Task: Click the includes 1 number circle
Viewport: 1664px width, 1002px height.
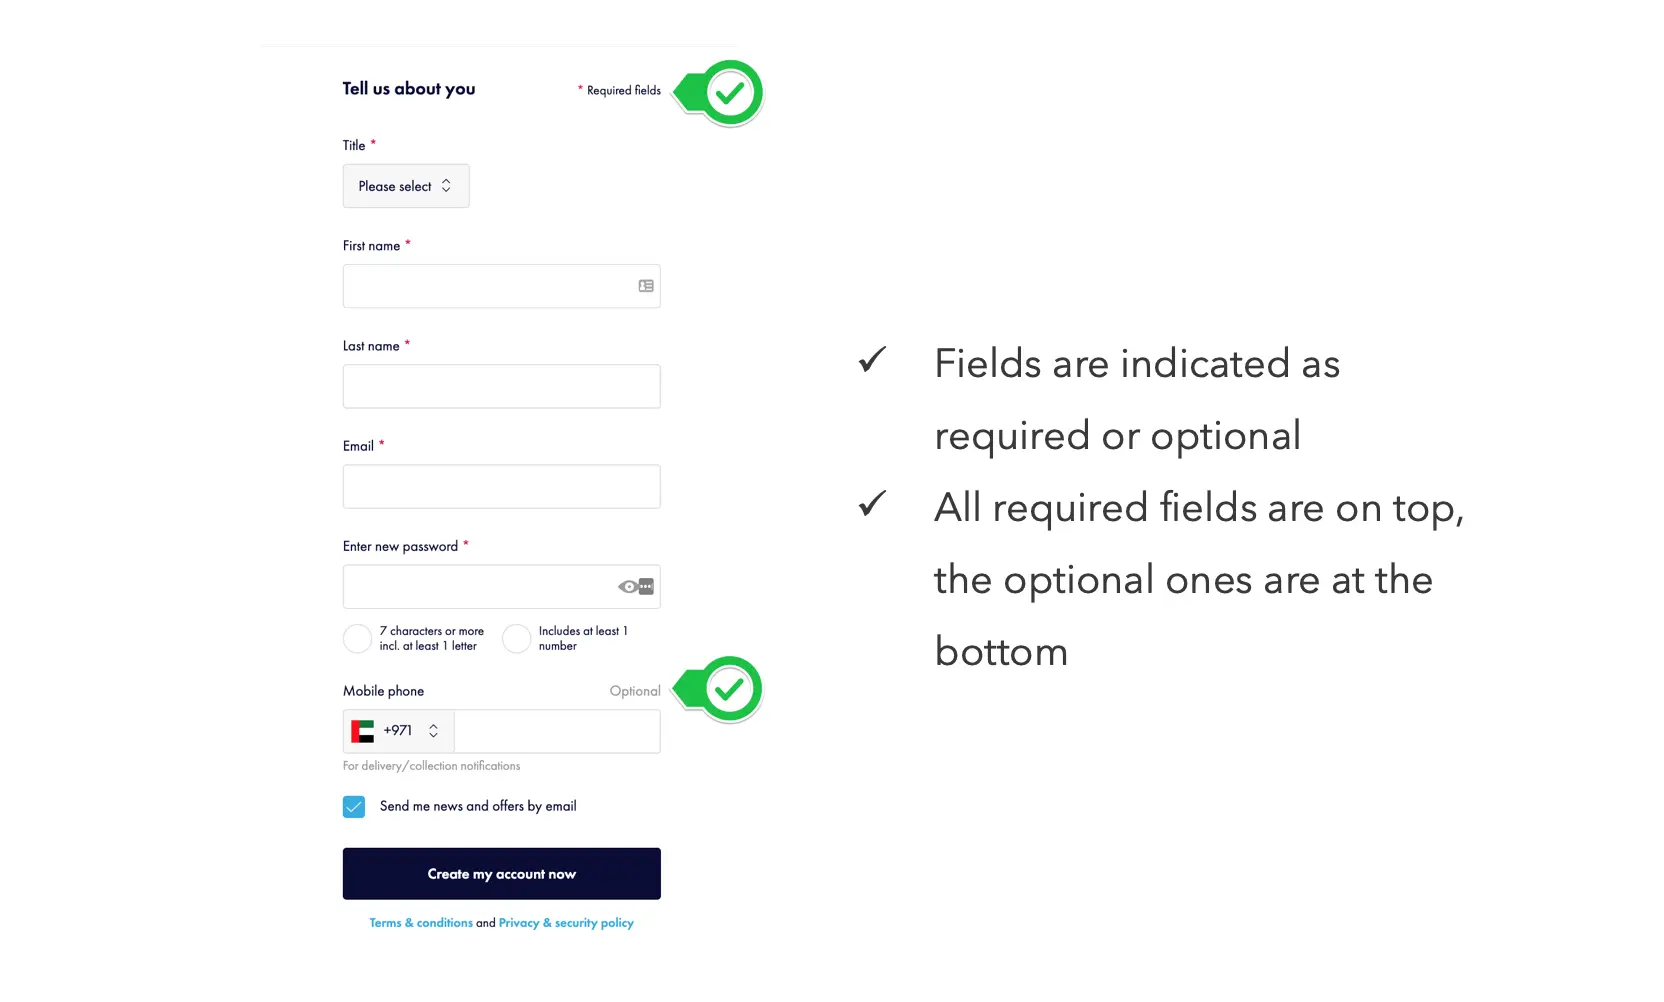Action: point(516,639)
